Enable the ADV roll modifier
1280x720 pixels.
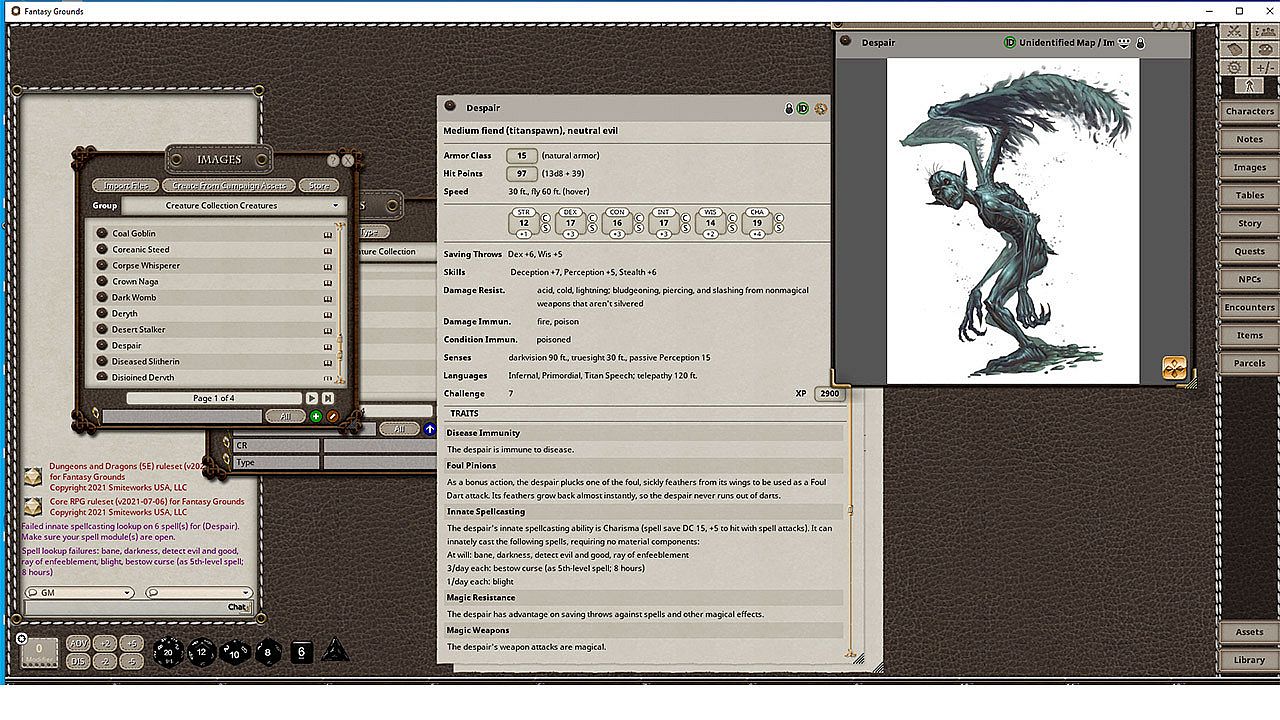pos(77,643)
